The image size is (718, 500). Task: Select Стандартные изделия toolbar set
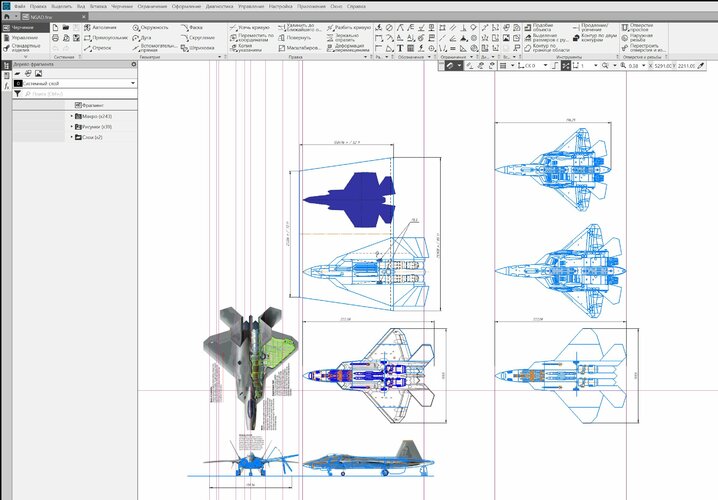(x=25, y=48)
